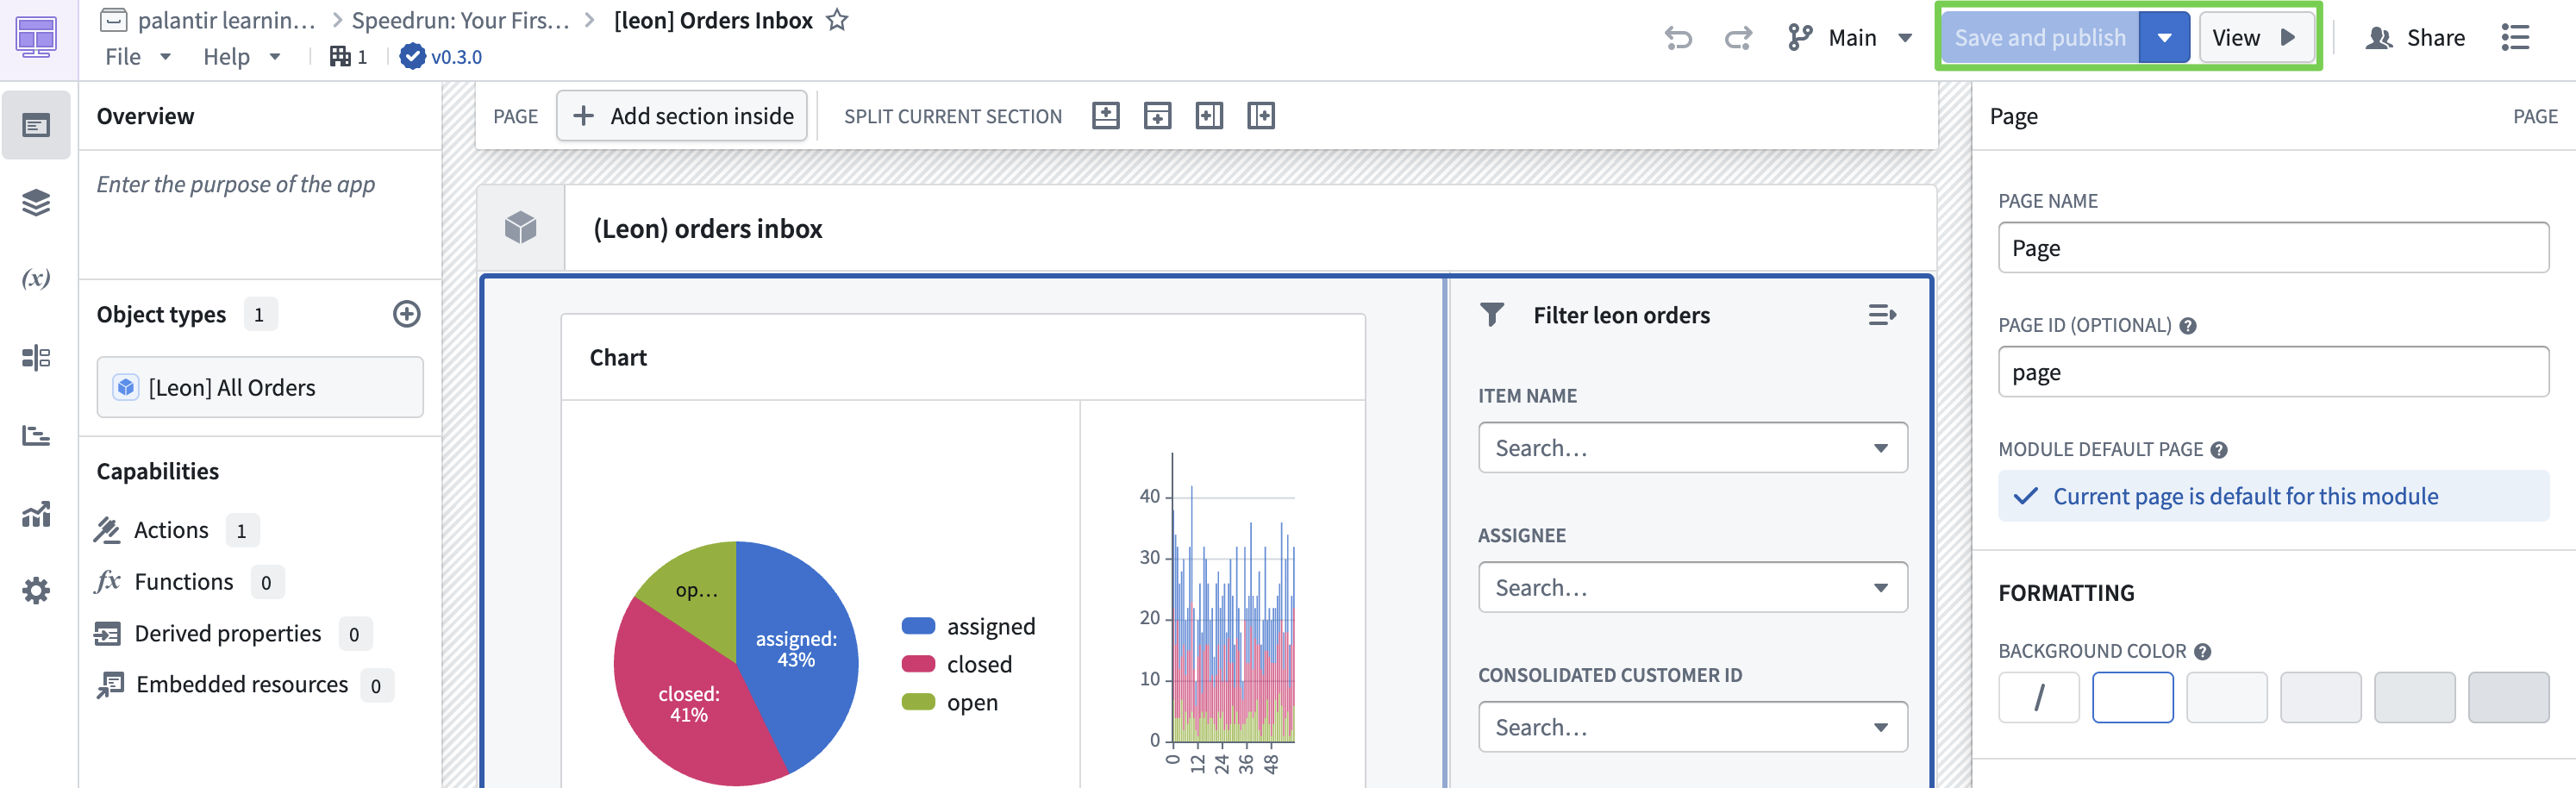Open the layers icon in left sidebar
The width and height of the screenshot is (2576, 788).
36,202
